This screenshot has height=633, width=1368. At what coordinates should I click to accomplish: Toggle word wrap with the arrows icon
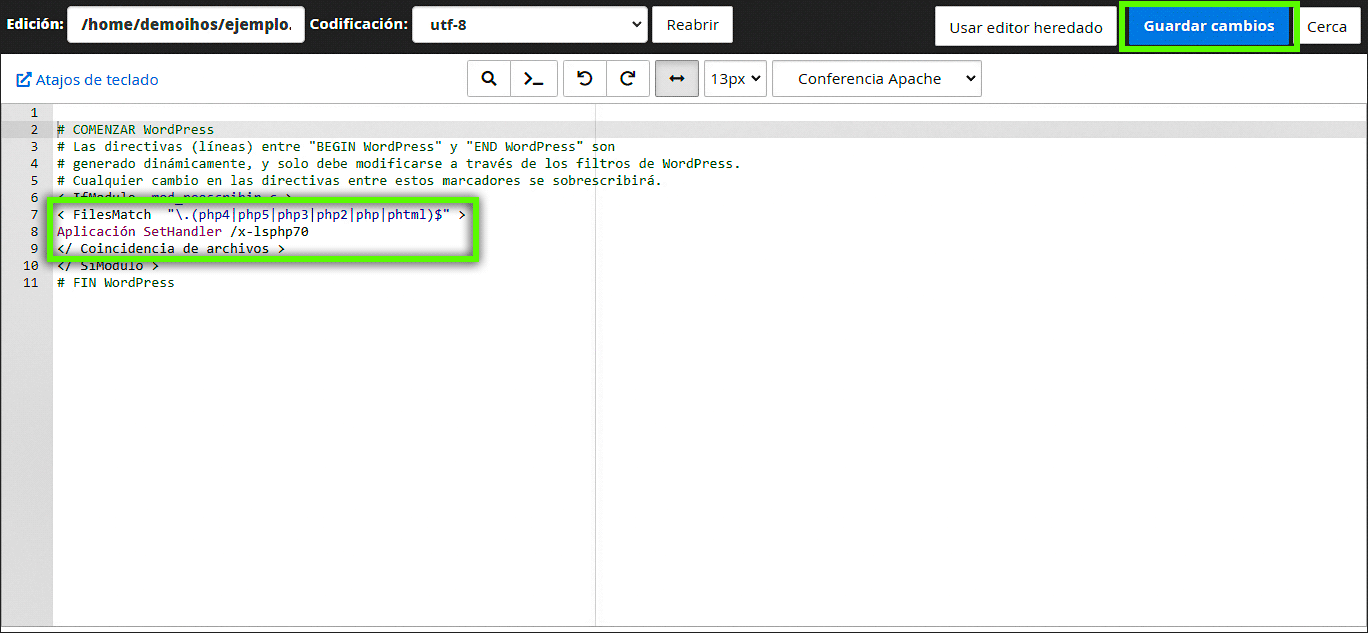(x=676, y=78)
